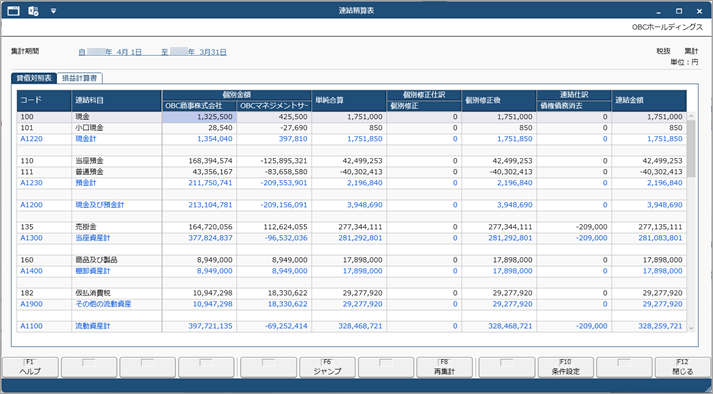Click the 棚卸資産計 subtotal label
This screenshot has width=713, height=394.
pyautogui.click(x=93, y=271)
